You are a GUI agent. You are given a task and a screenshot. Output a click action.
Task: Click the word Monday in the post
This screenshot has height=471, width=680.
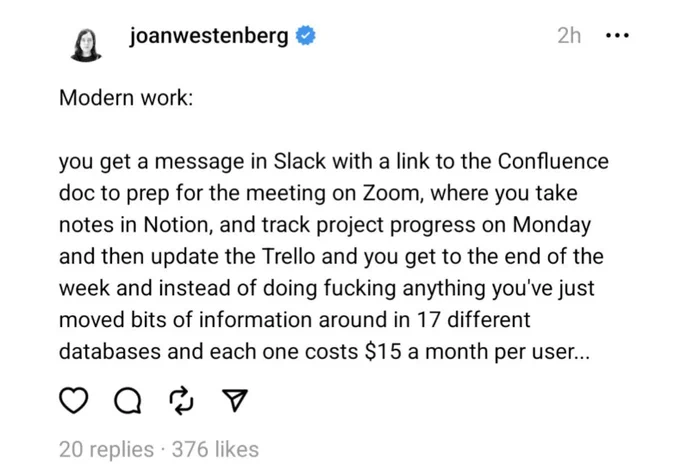[552, 226]
